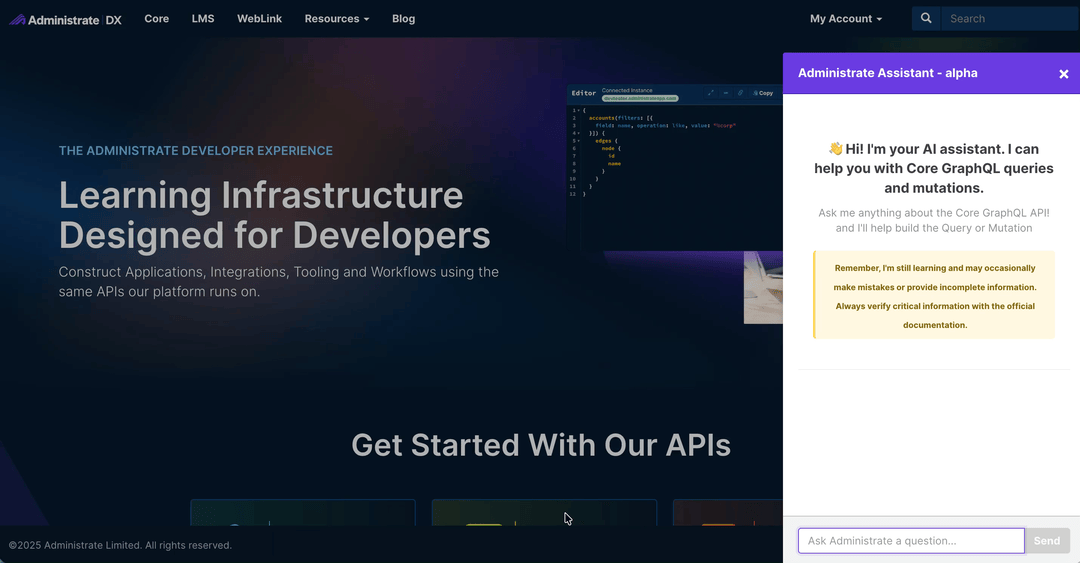Collapse the code fold at line 4

pos(579,133)
